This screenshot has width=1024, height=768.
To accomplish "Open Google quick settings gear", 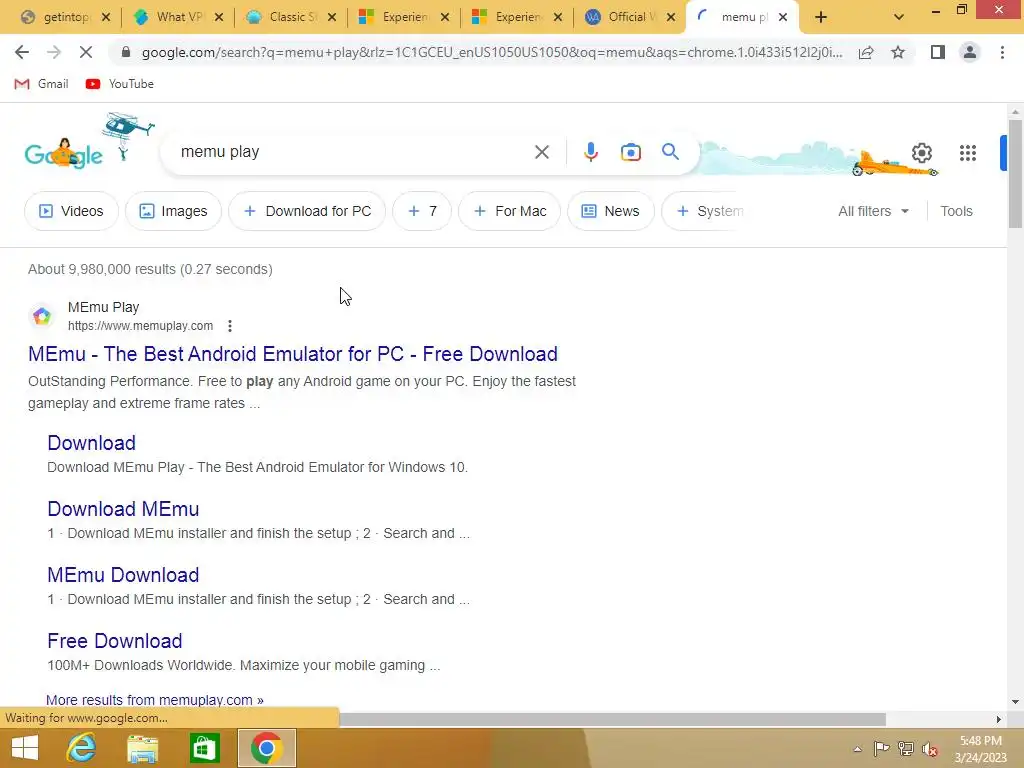I will tap(921, 153).
